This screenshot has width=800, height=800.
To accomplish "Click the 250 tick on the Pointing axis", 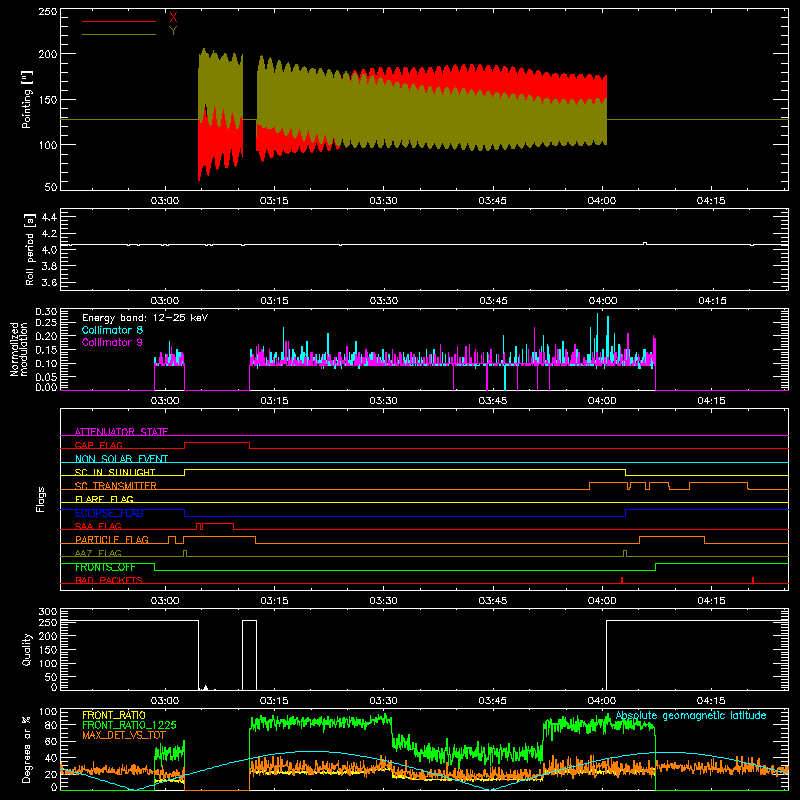I will (x=48, y=11).
